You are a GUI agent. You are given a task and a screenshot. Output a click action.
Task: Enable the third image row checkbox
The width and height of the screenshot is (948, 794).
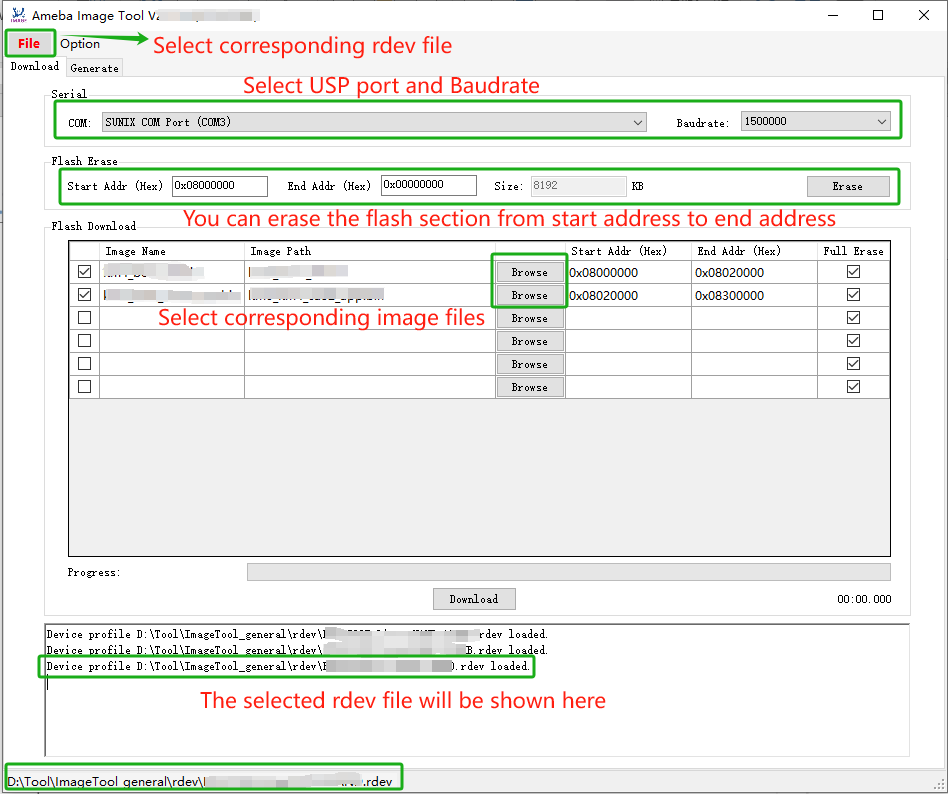click(85, 318)
